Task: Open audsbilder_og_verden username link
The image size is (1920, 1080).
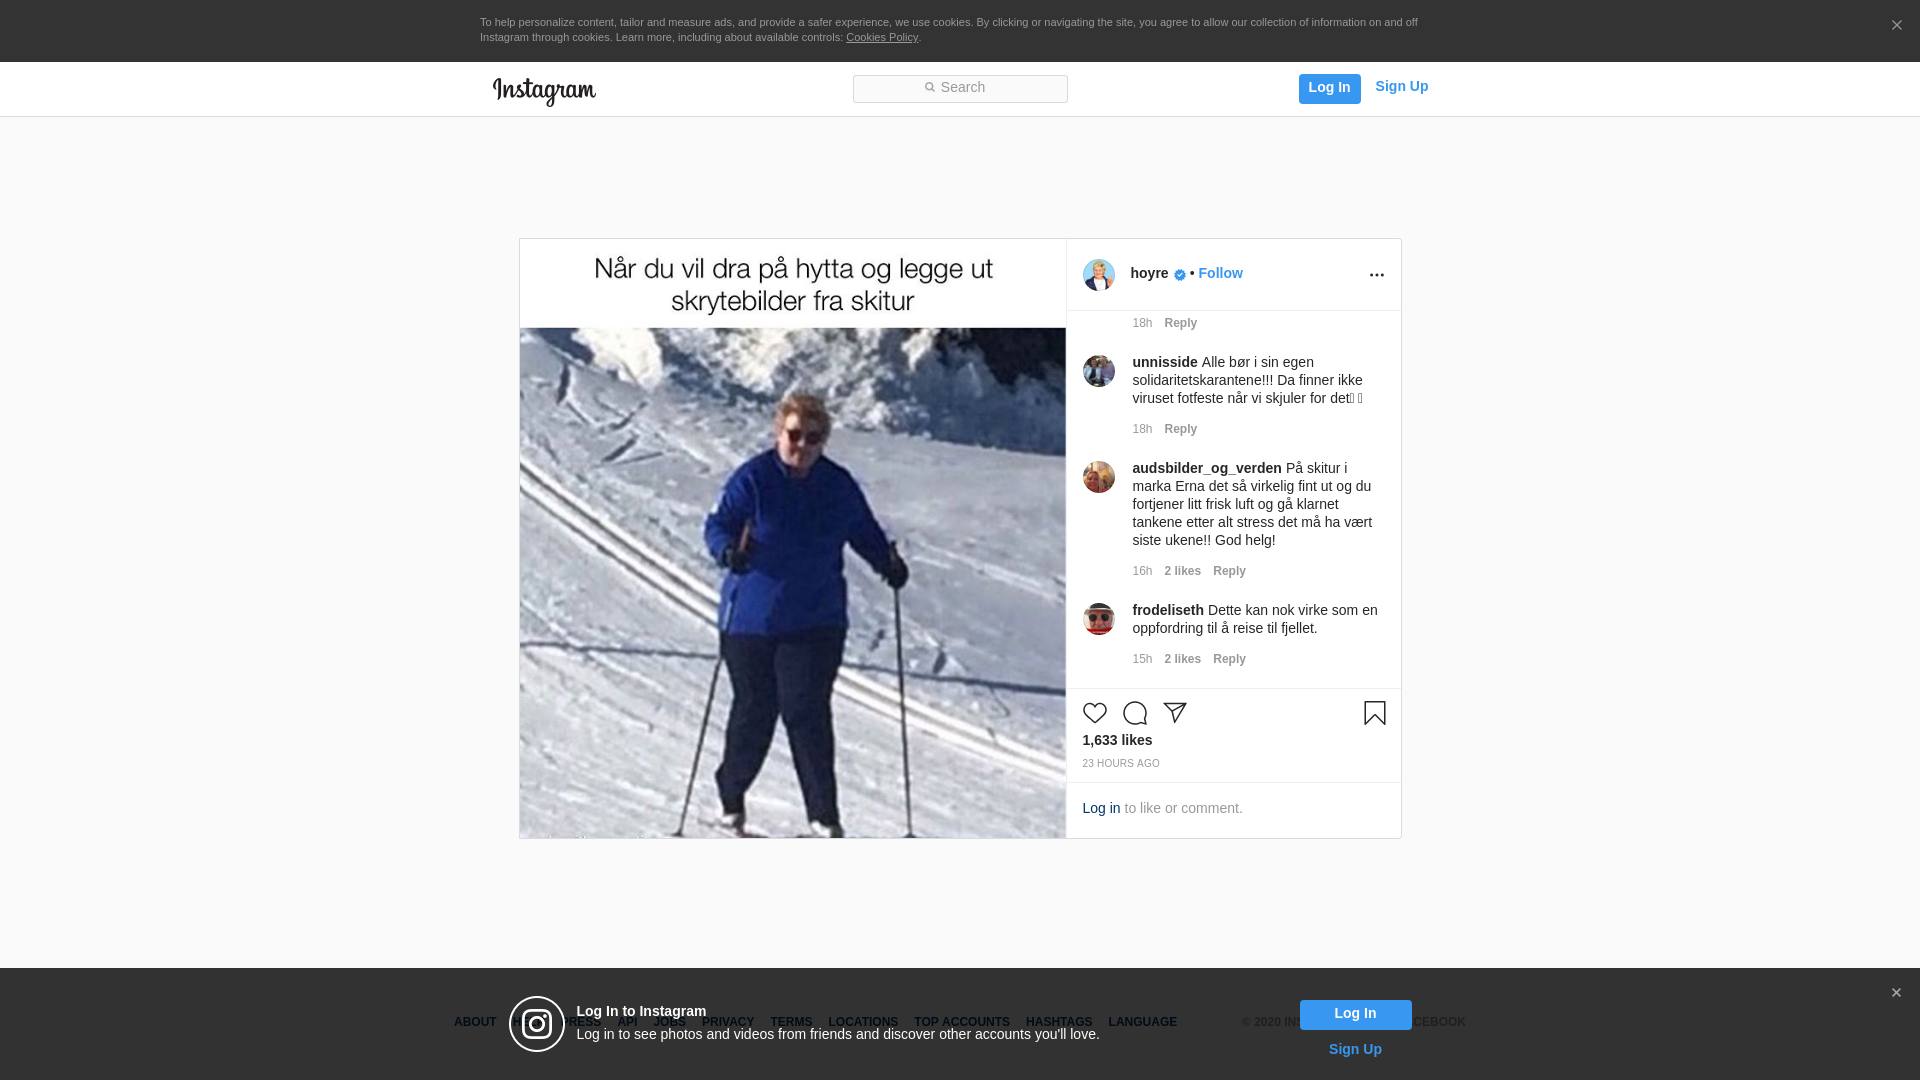Action: [1206, 469]
